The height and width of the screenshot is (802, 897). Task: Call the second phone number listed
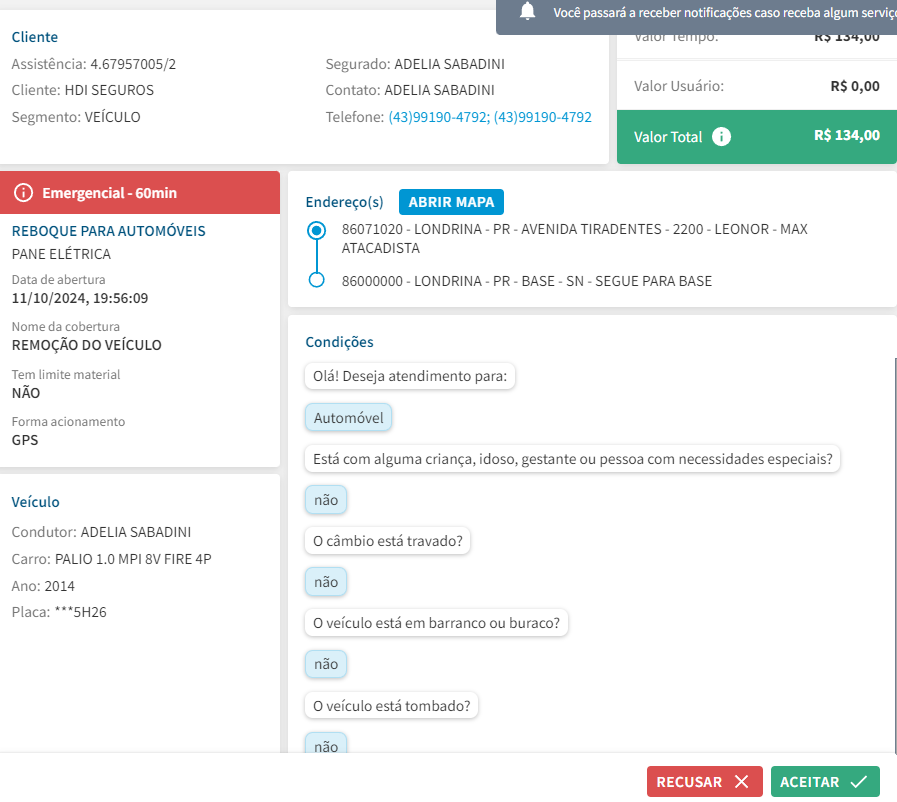pos(542,117)
